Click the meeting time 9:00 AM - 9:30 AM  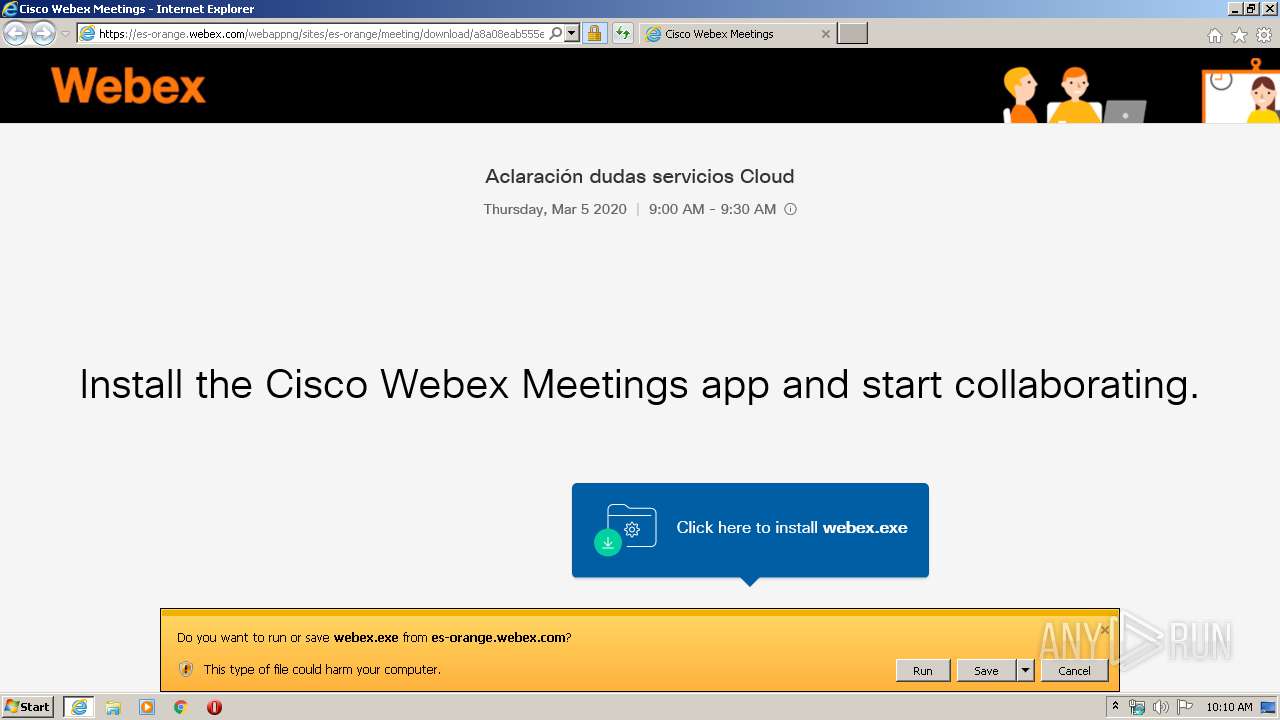pos(712,209)
